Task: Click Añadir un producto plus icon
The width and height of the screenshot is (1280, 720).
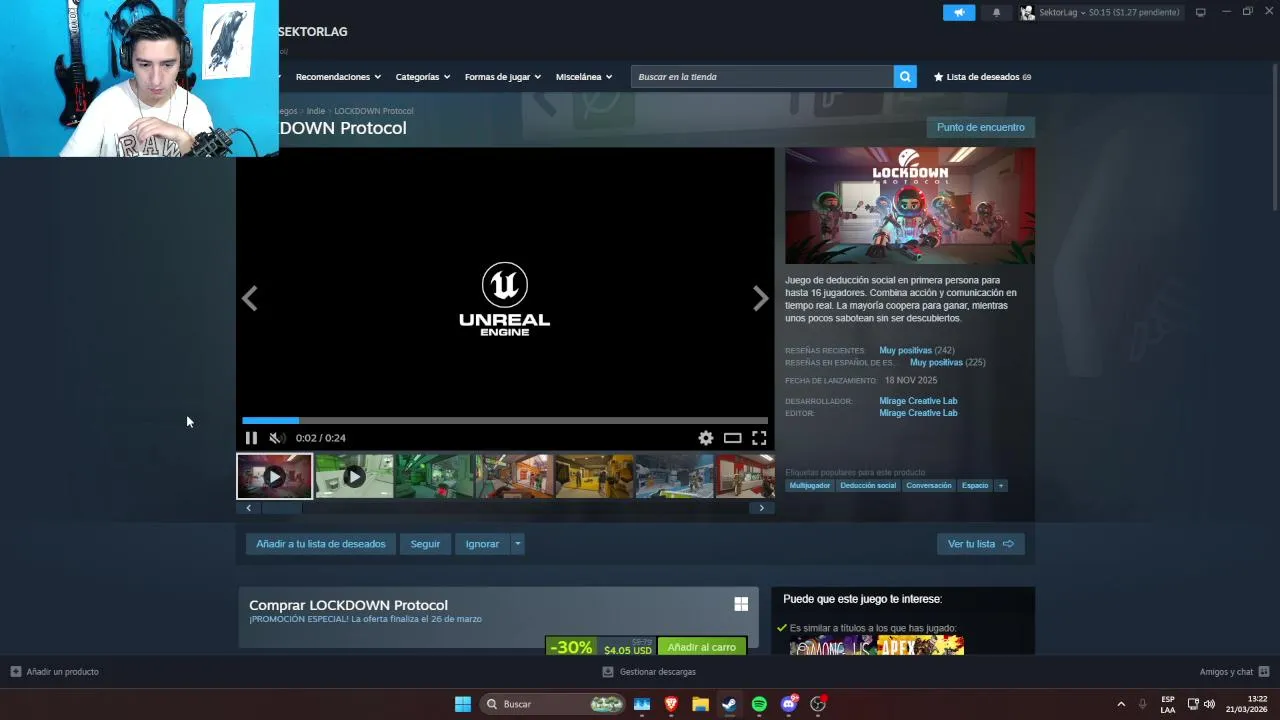Action: (x=15, y=672)
